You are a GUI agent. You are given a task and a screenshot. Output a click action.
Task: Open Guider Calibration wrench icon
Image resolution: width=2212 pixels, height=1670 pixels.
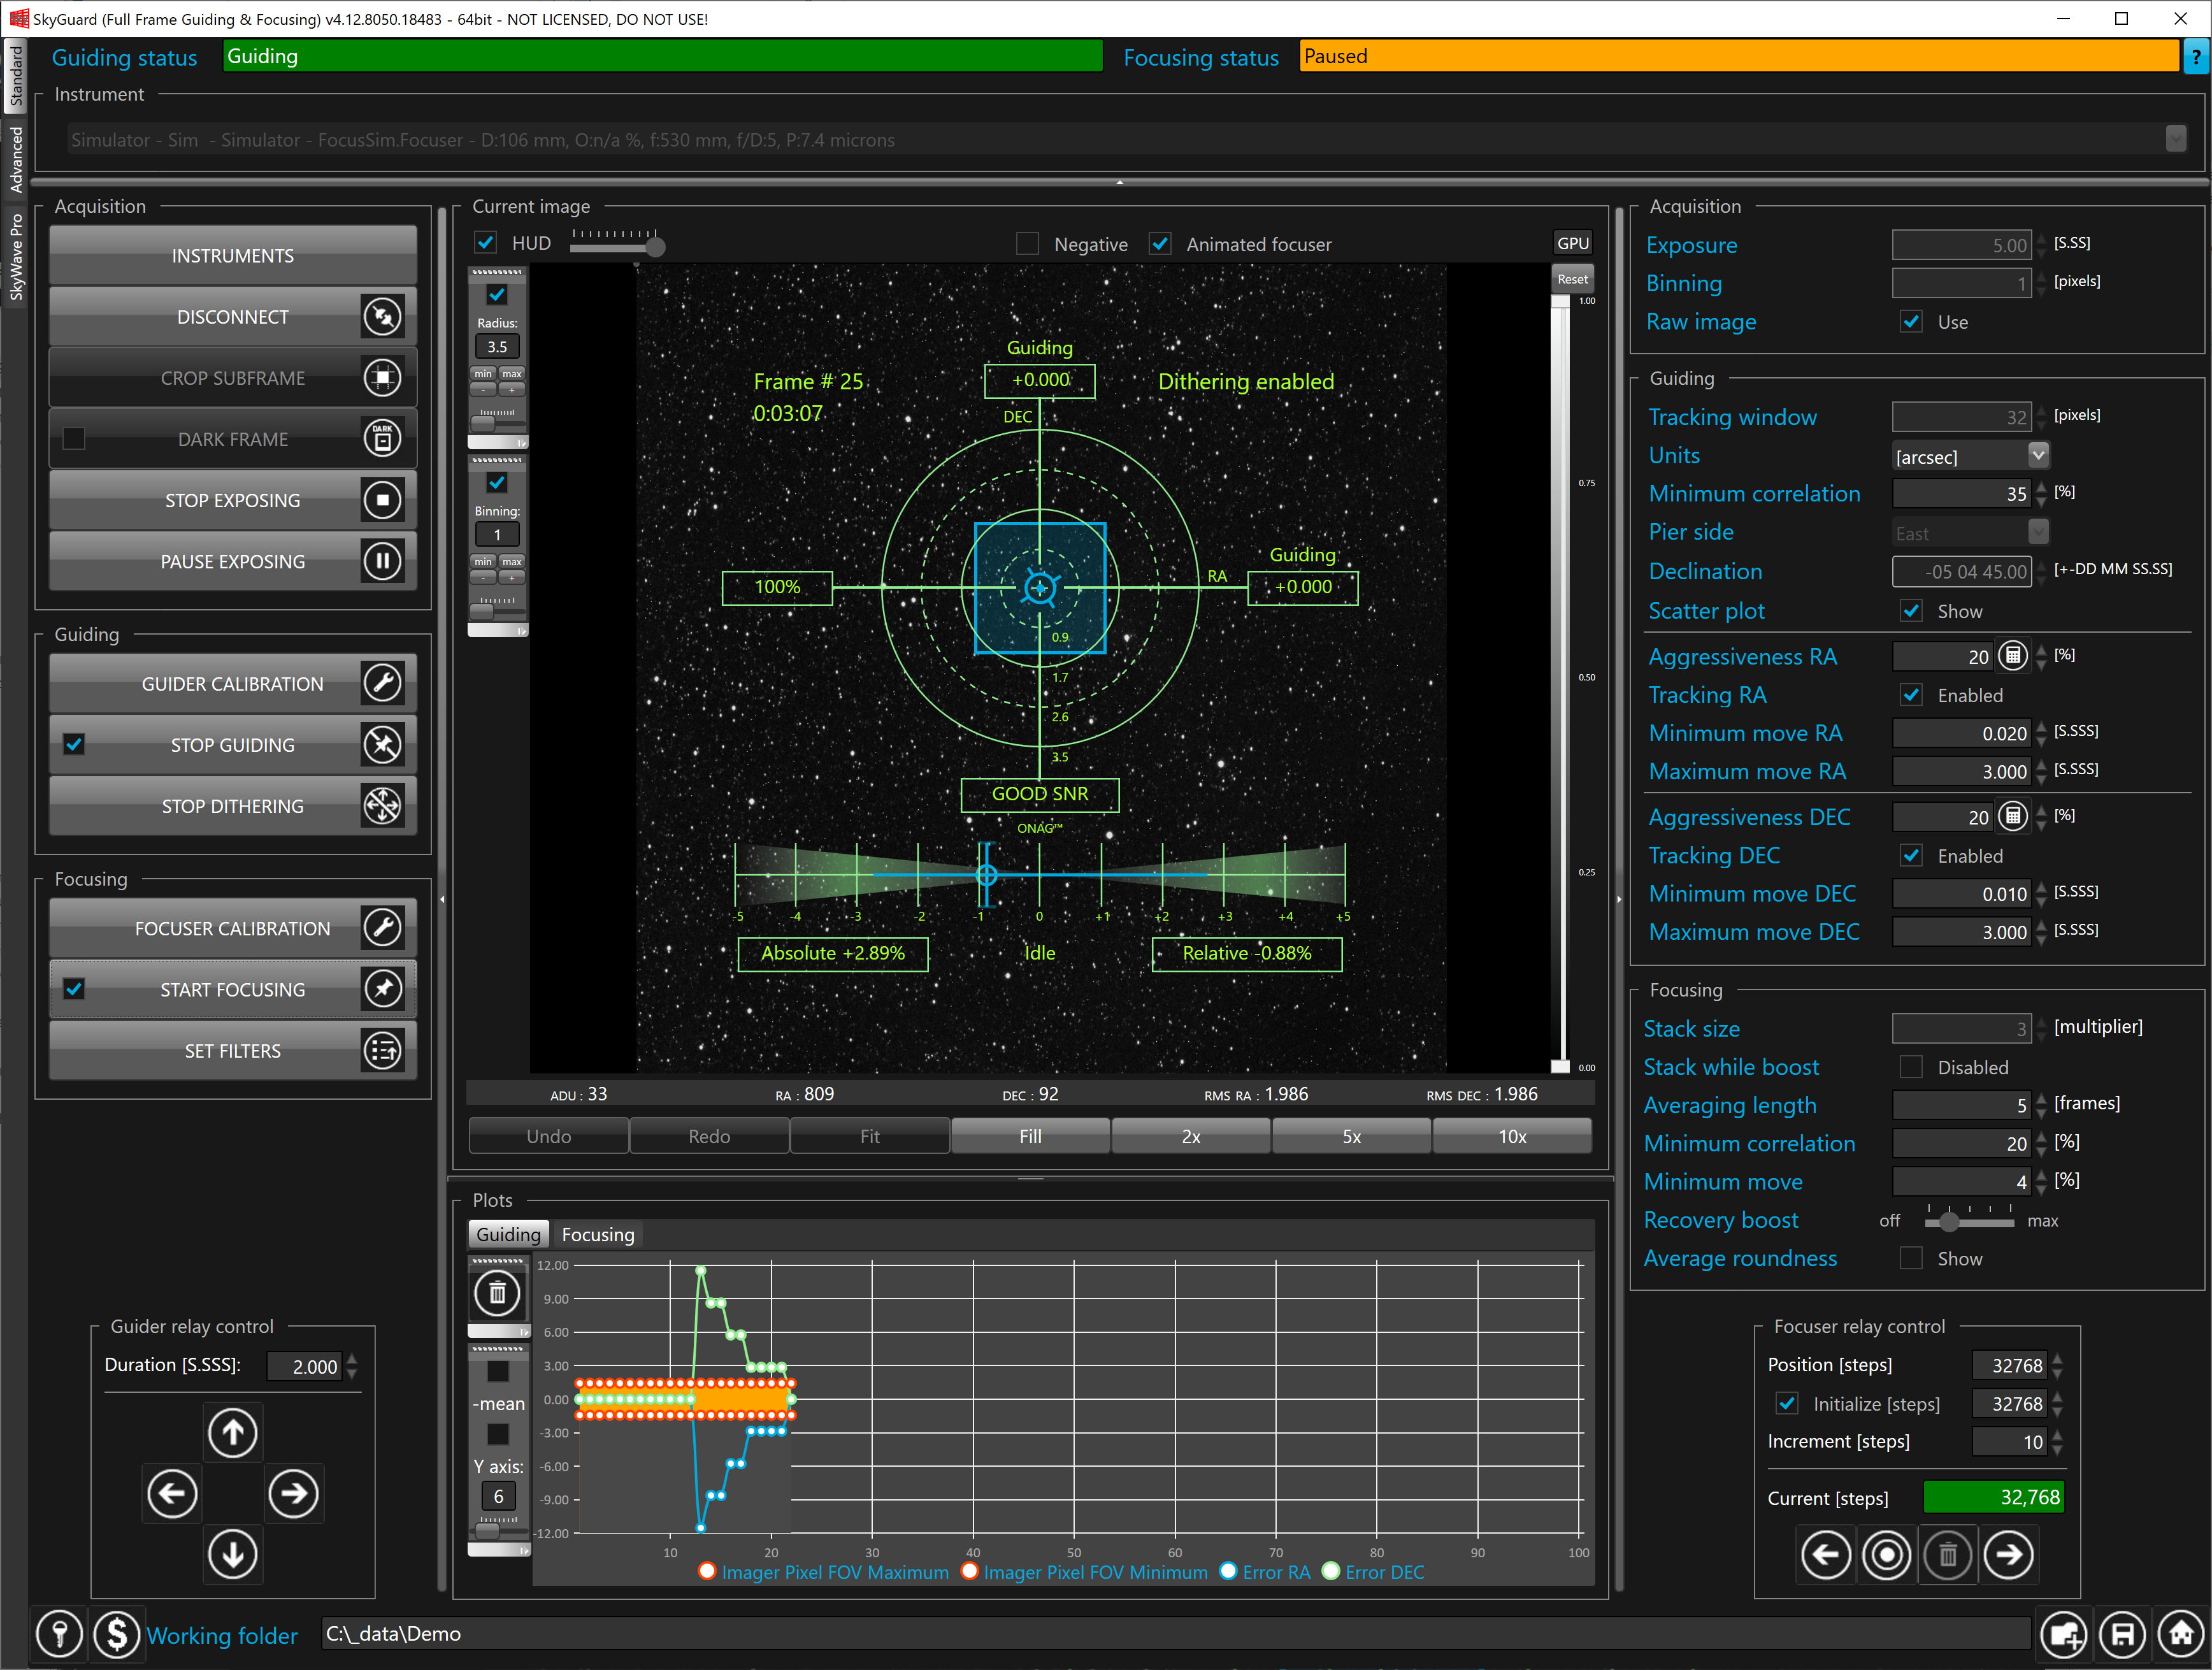[382, 684]
